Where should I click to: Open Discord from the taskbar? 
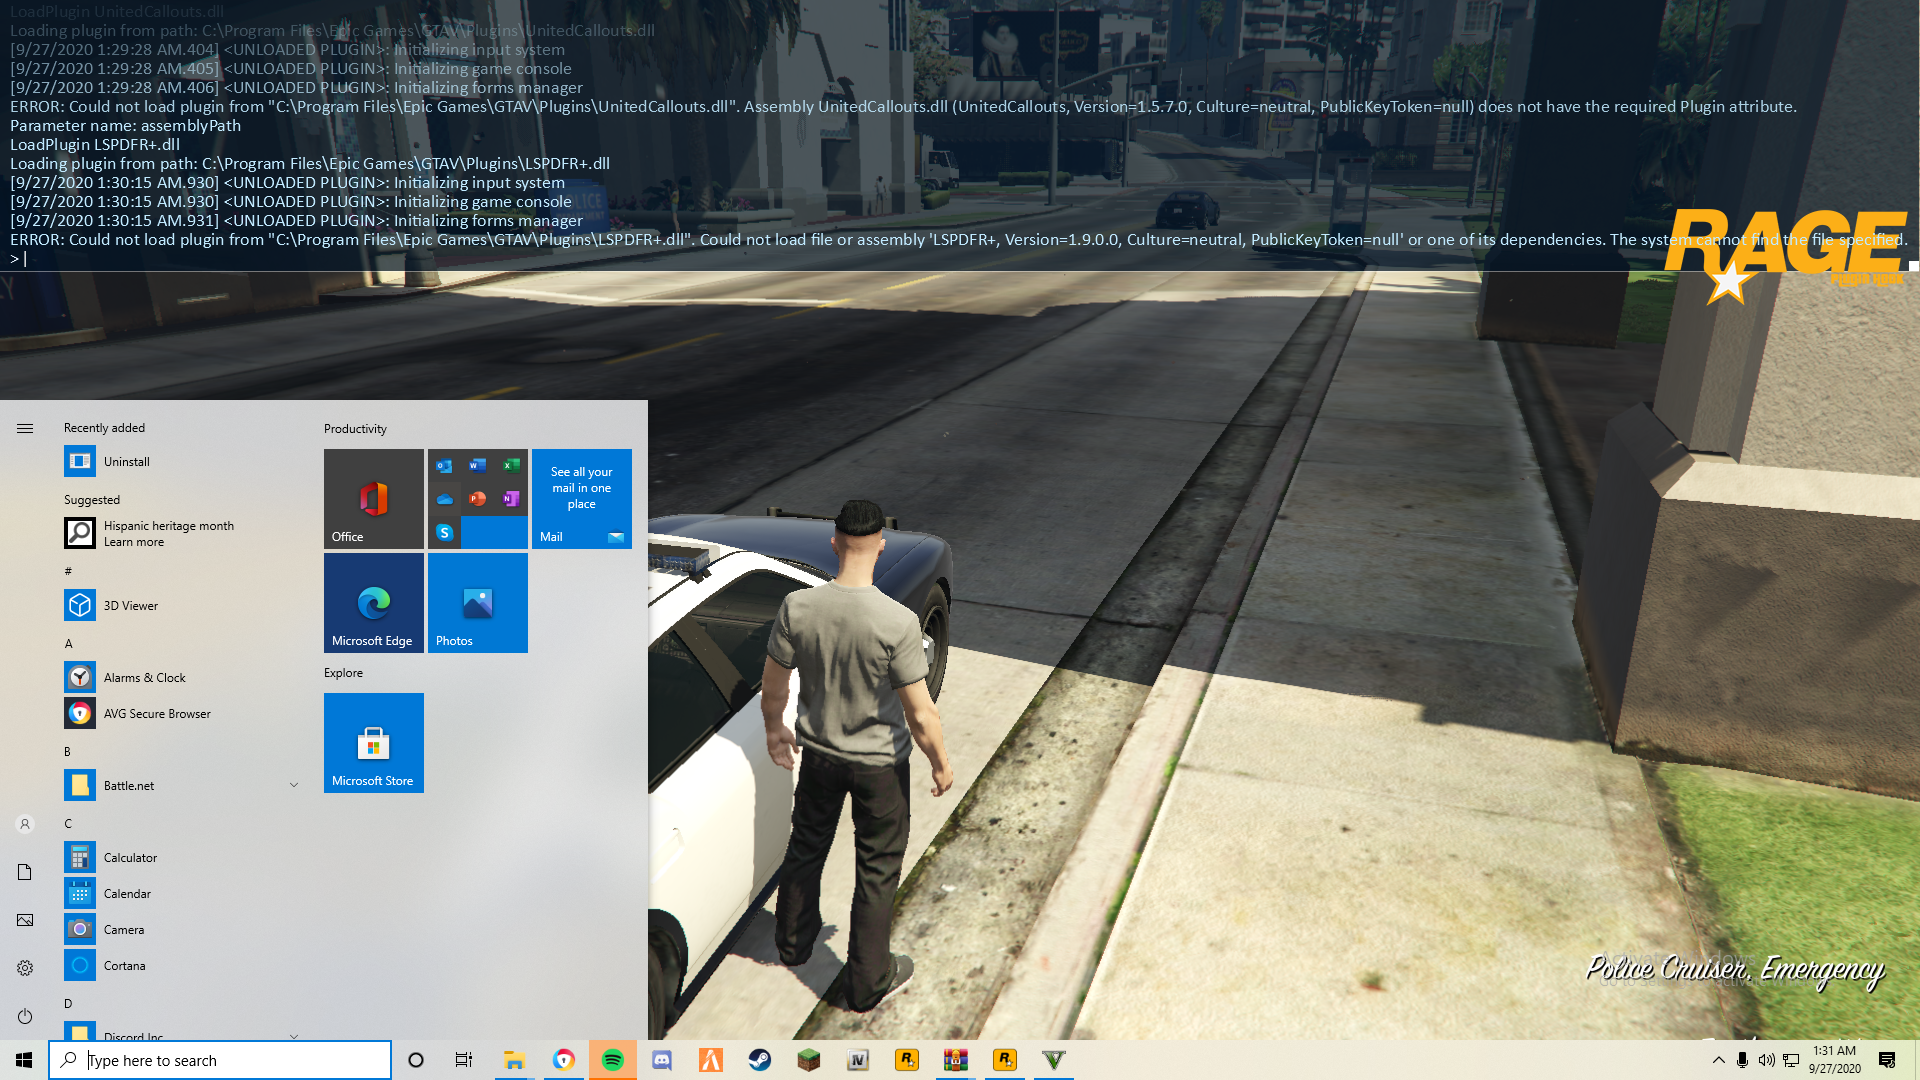[x=662, y=1060]
